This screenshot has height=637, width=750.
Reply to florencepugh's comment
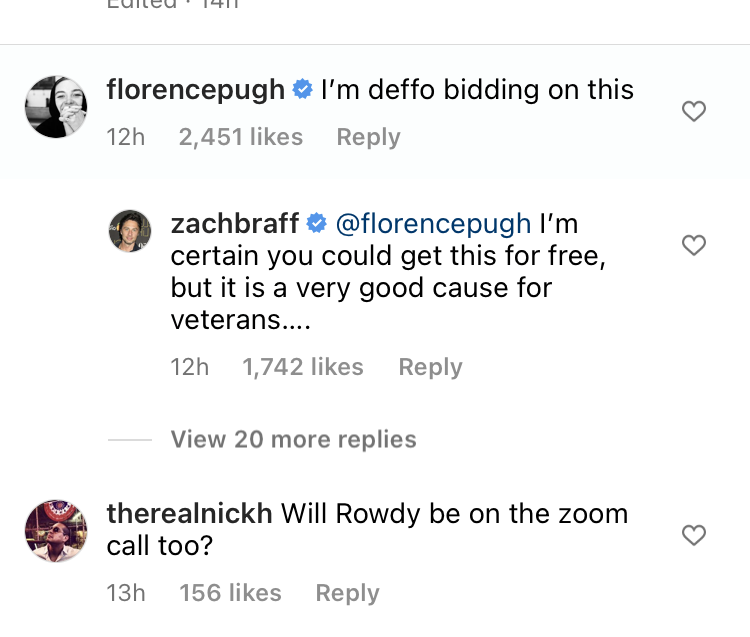click(x=368, y=137)
